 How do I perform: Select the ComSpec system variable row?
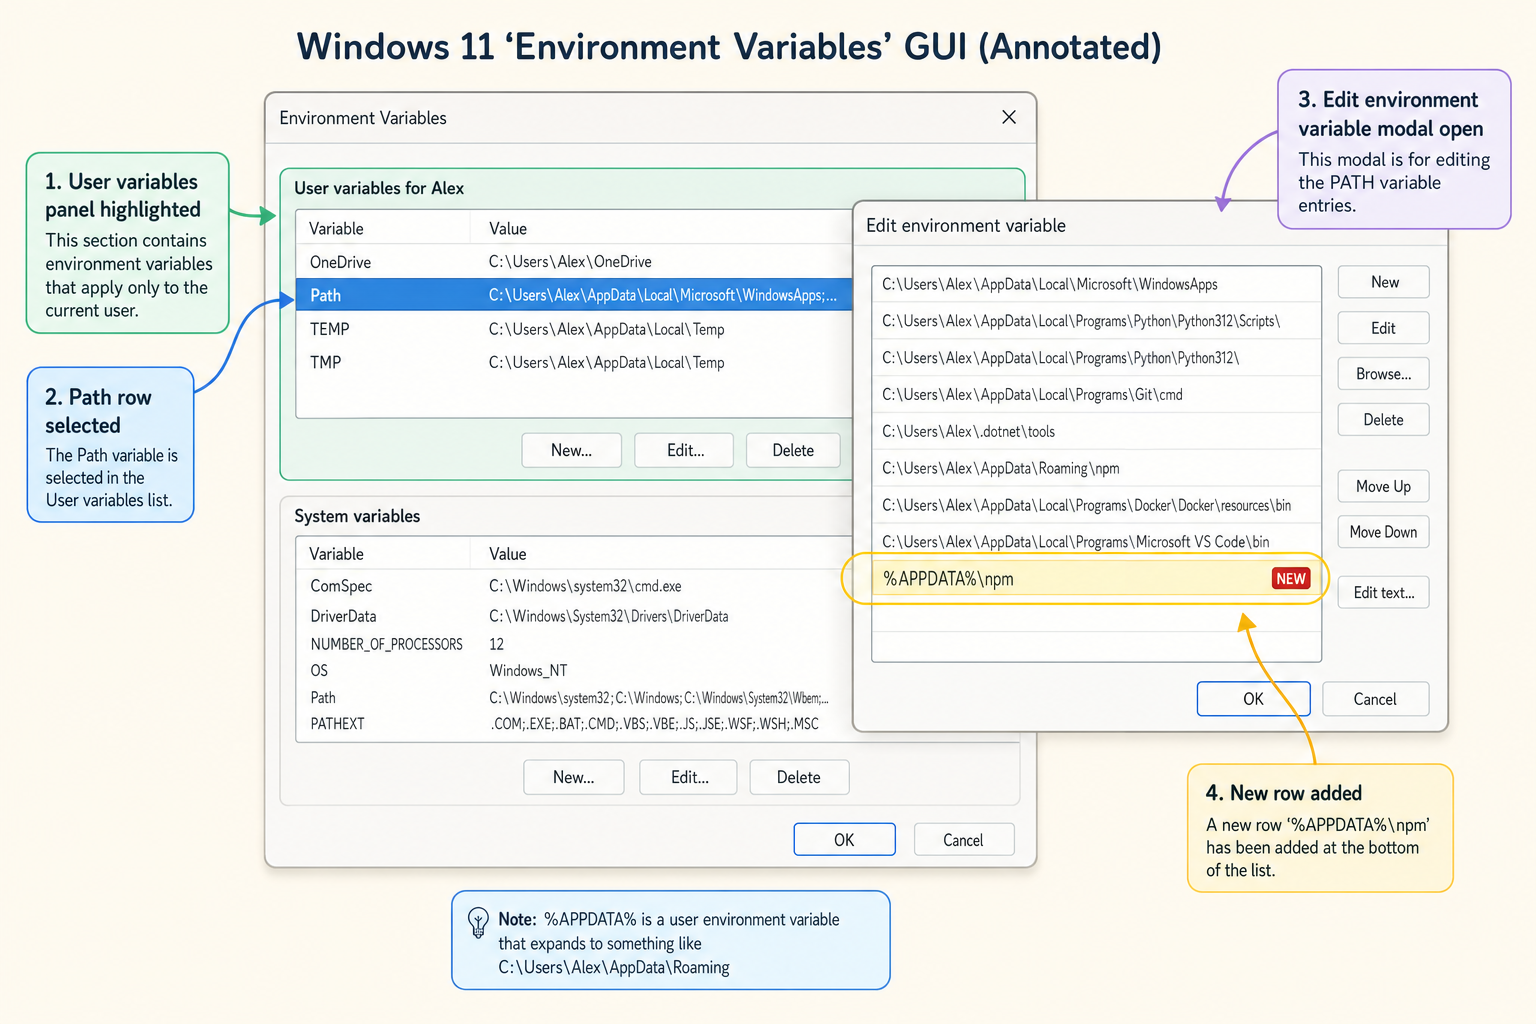point(574,586)
